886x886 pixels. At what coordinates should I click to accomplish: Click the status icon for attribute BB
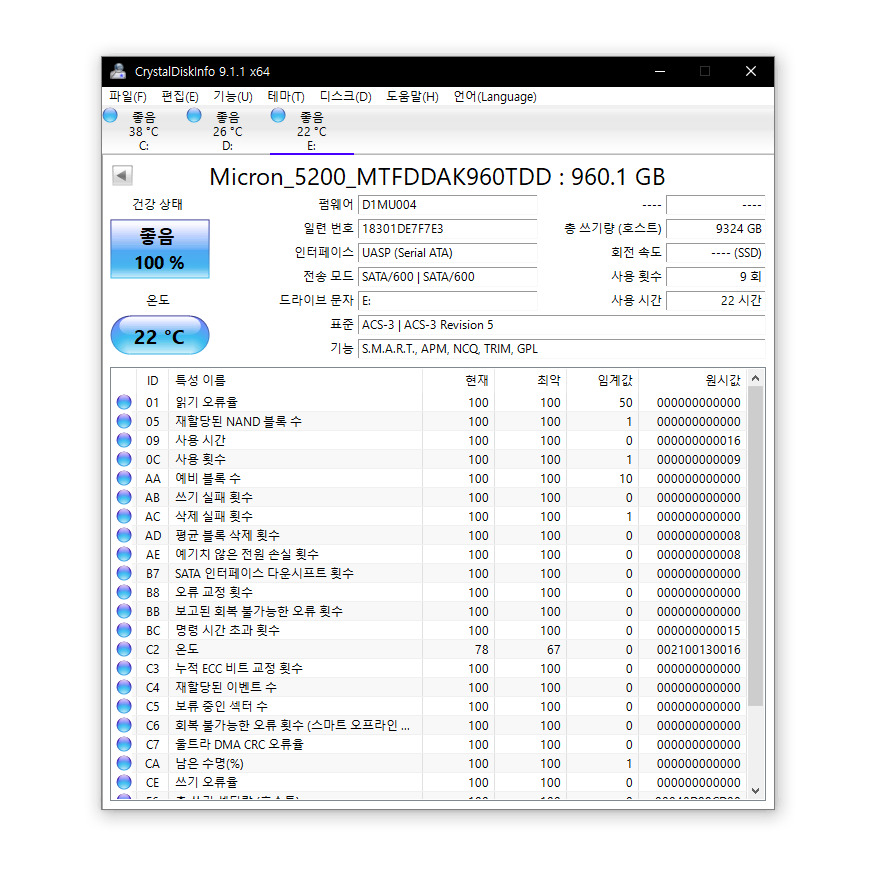click(124, 611)
